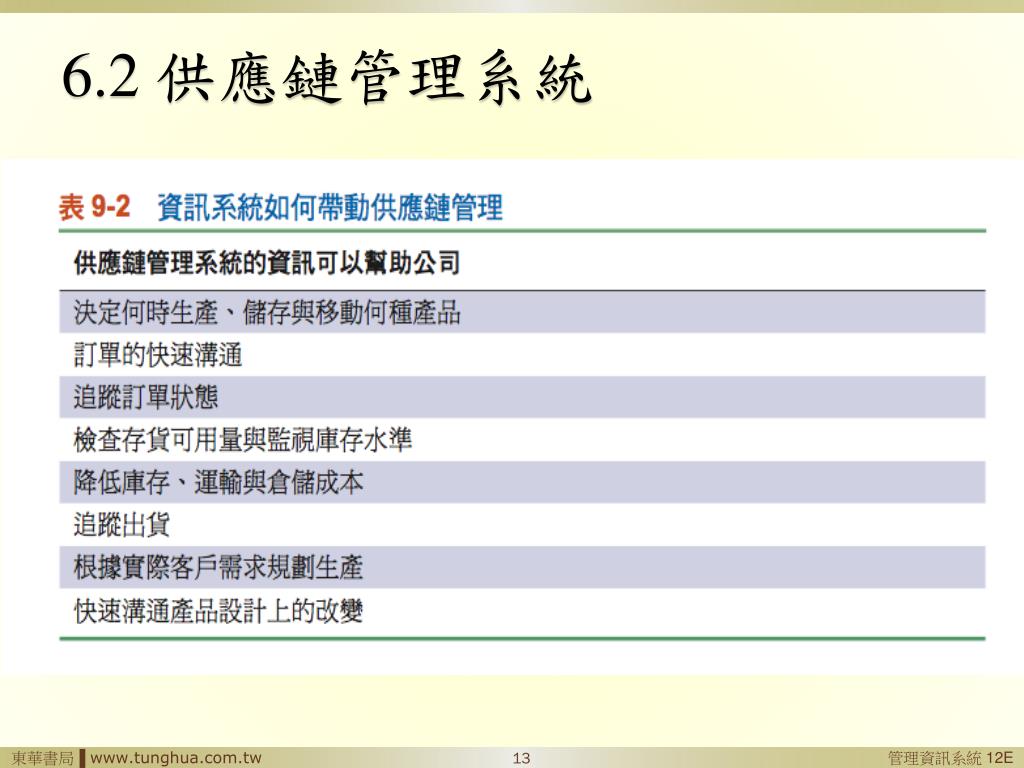Screen dimensions: 1024x768
Task: Click the row 追蹤訂單狀態
Action: (x=522, y=397)
